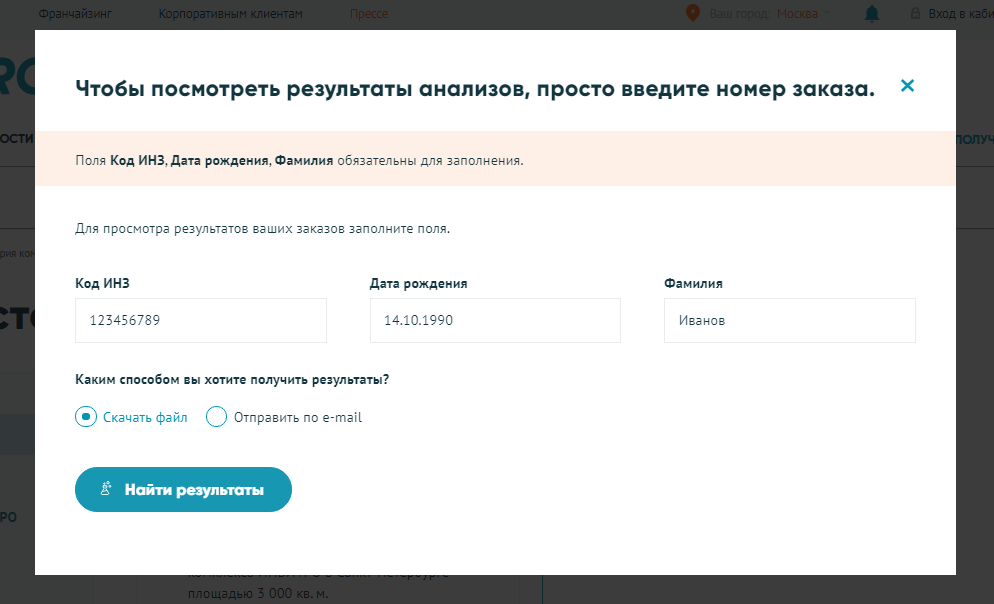Select the Скачать файл radio button
Screen dimensions: 994x604
(86, 417)
